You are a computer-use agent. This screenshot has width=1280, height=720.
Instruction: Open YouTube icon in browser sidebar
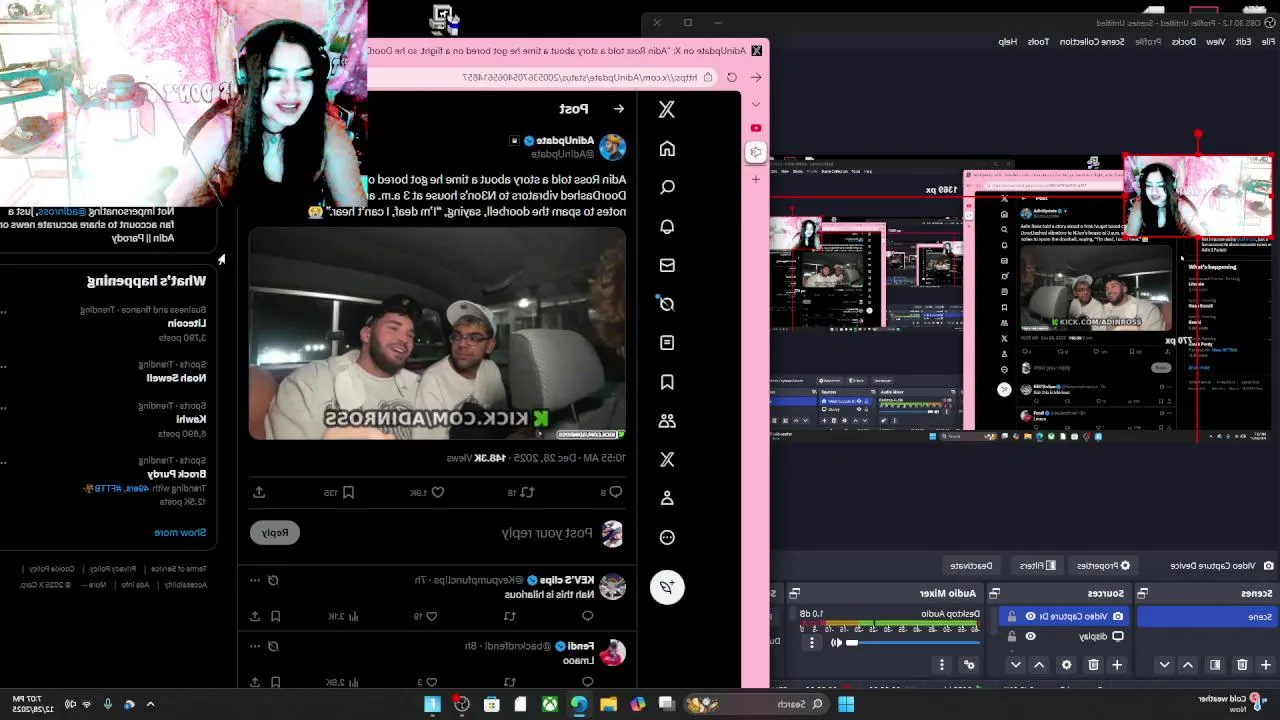pyautogui.click(x=756, y=128)
